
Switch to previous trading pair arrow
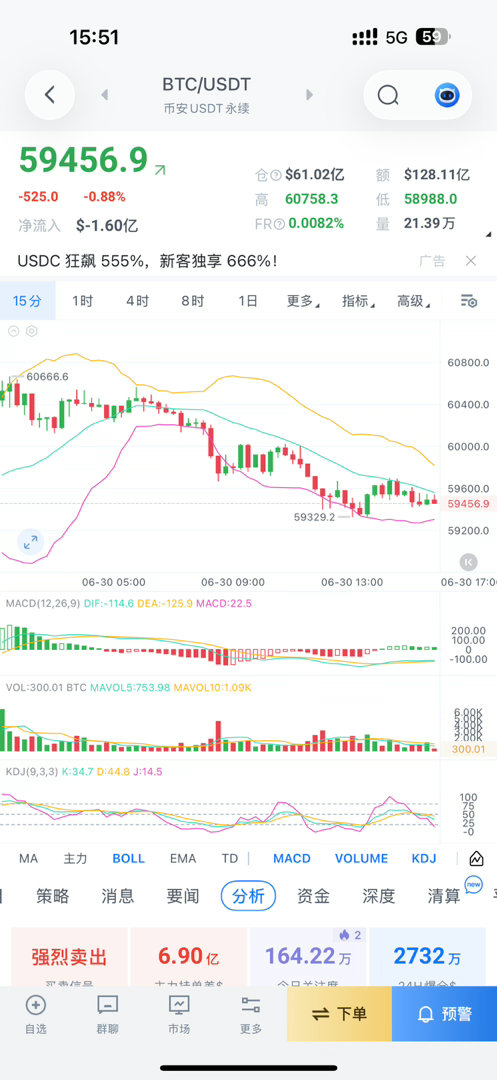tap(105, 95)
